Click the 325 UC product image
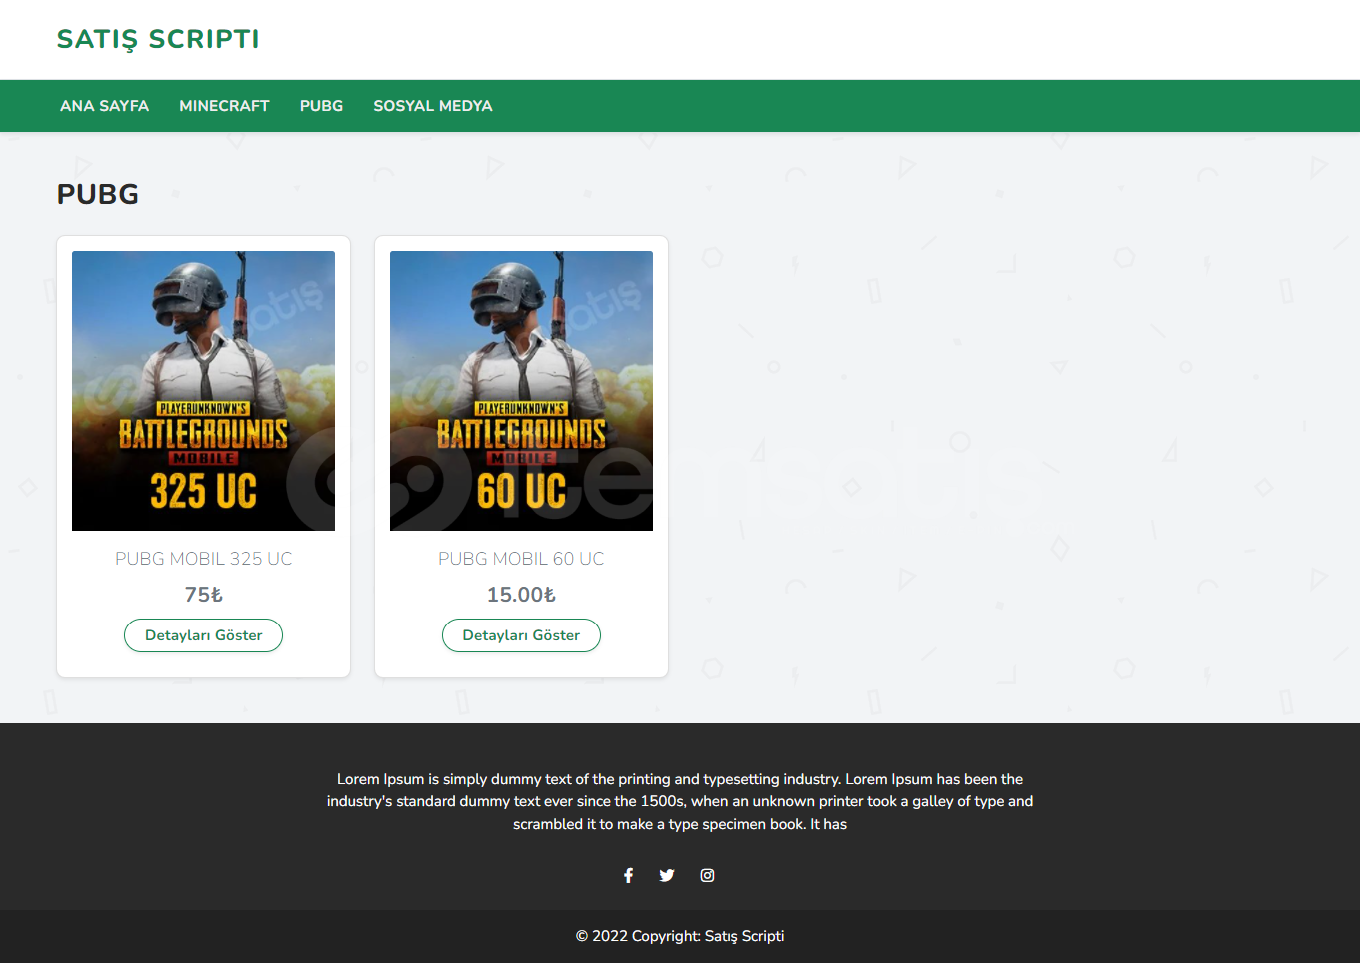 tap(203, 391)
